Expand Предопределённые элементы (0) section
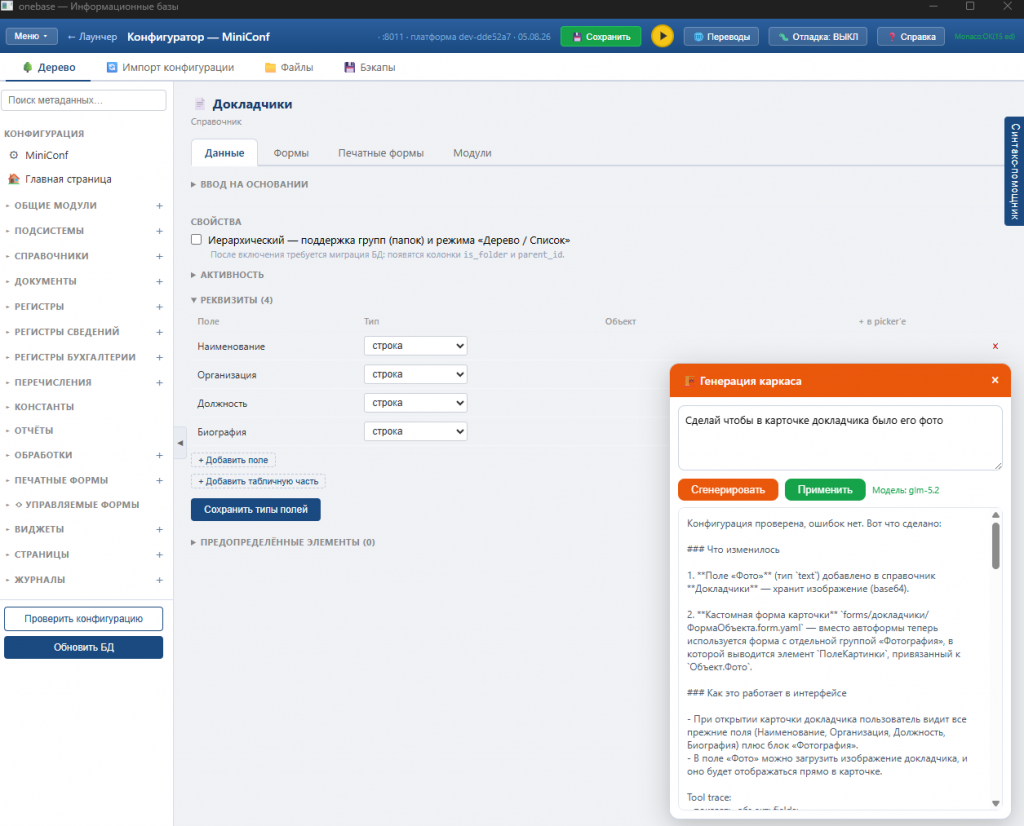 pos(283,543)
